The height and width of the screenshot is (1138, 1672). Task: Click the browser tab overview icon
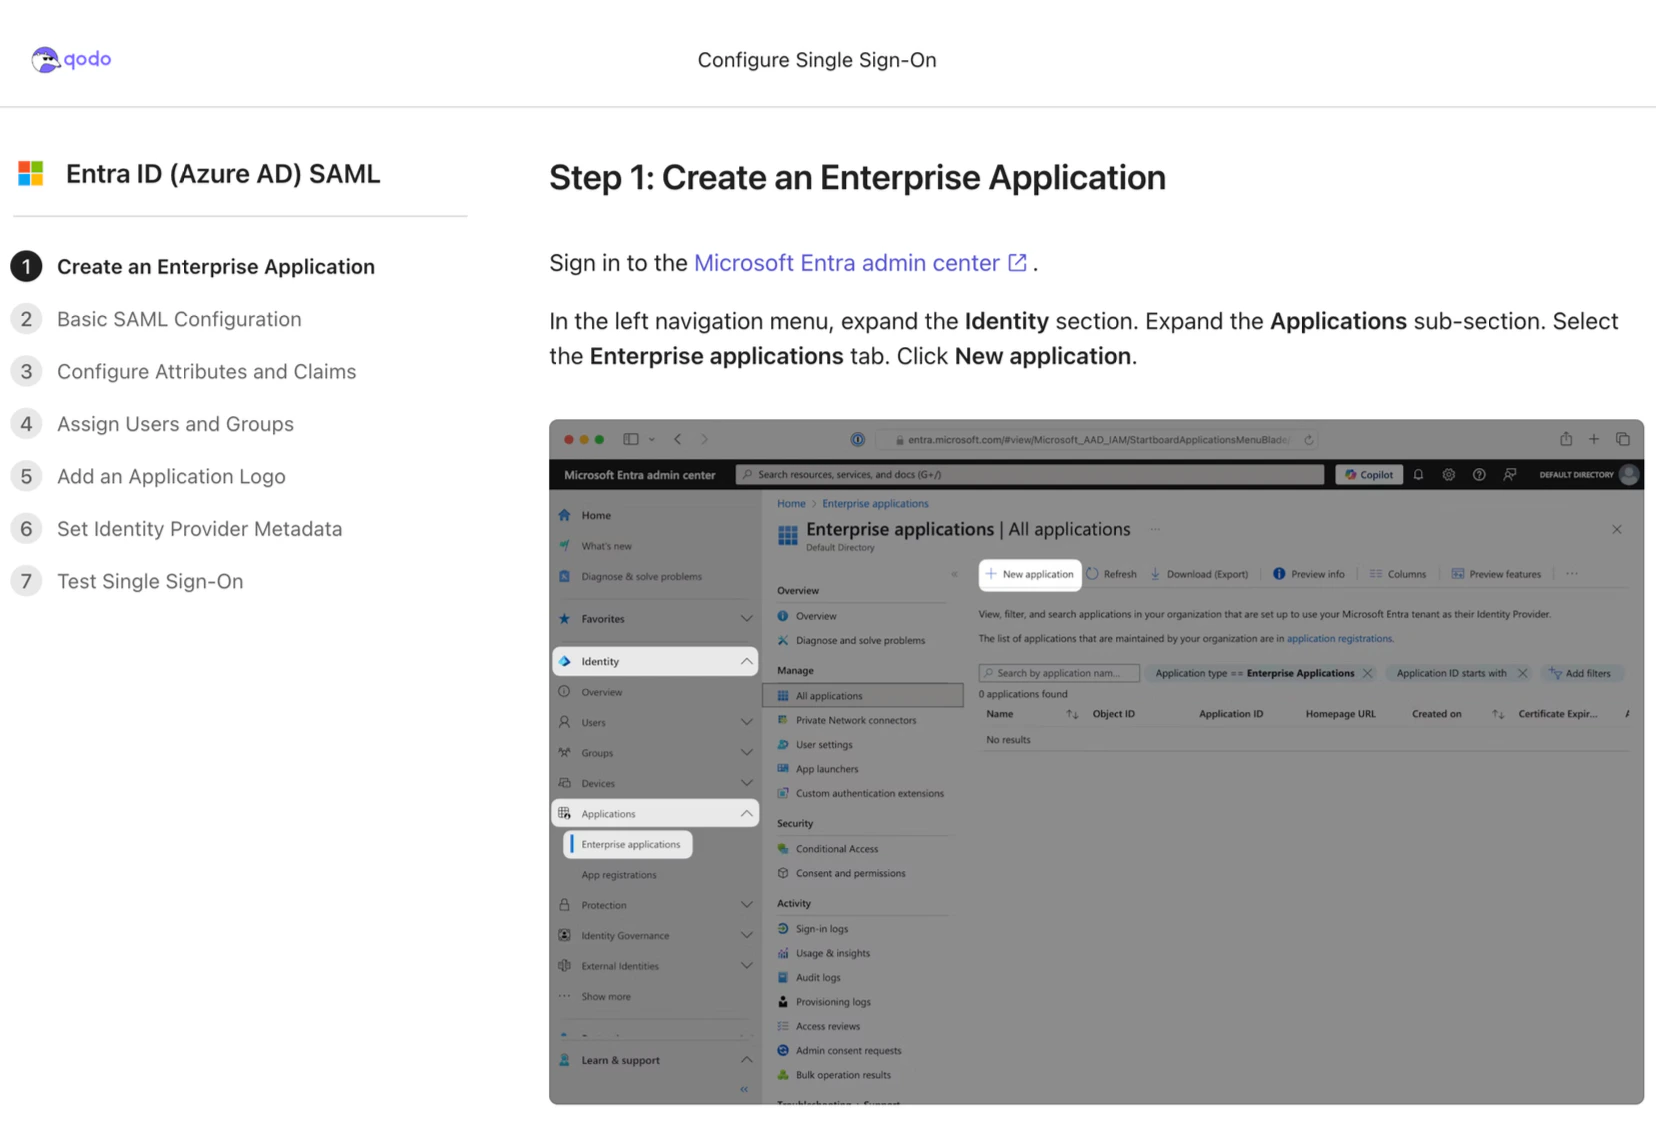coord(1623,439)
